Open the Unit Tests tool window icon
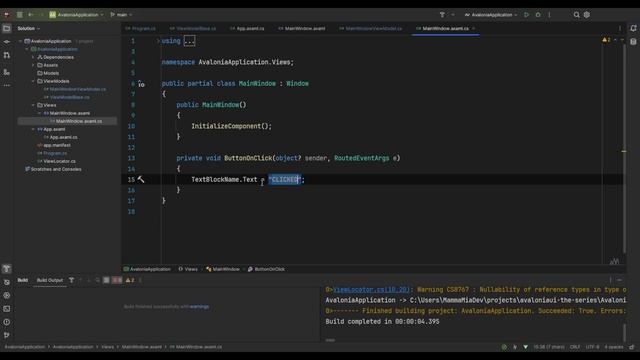The height and width of the screenshot is (360, 640). [7, 282]
